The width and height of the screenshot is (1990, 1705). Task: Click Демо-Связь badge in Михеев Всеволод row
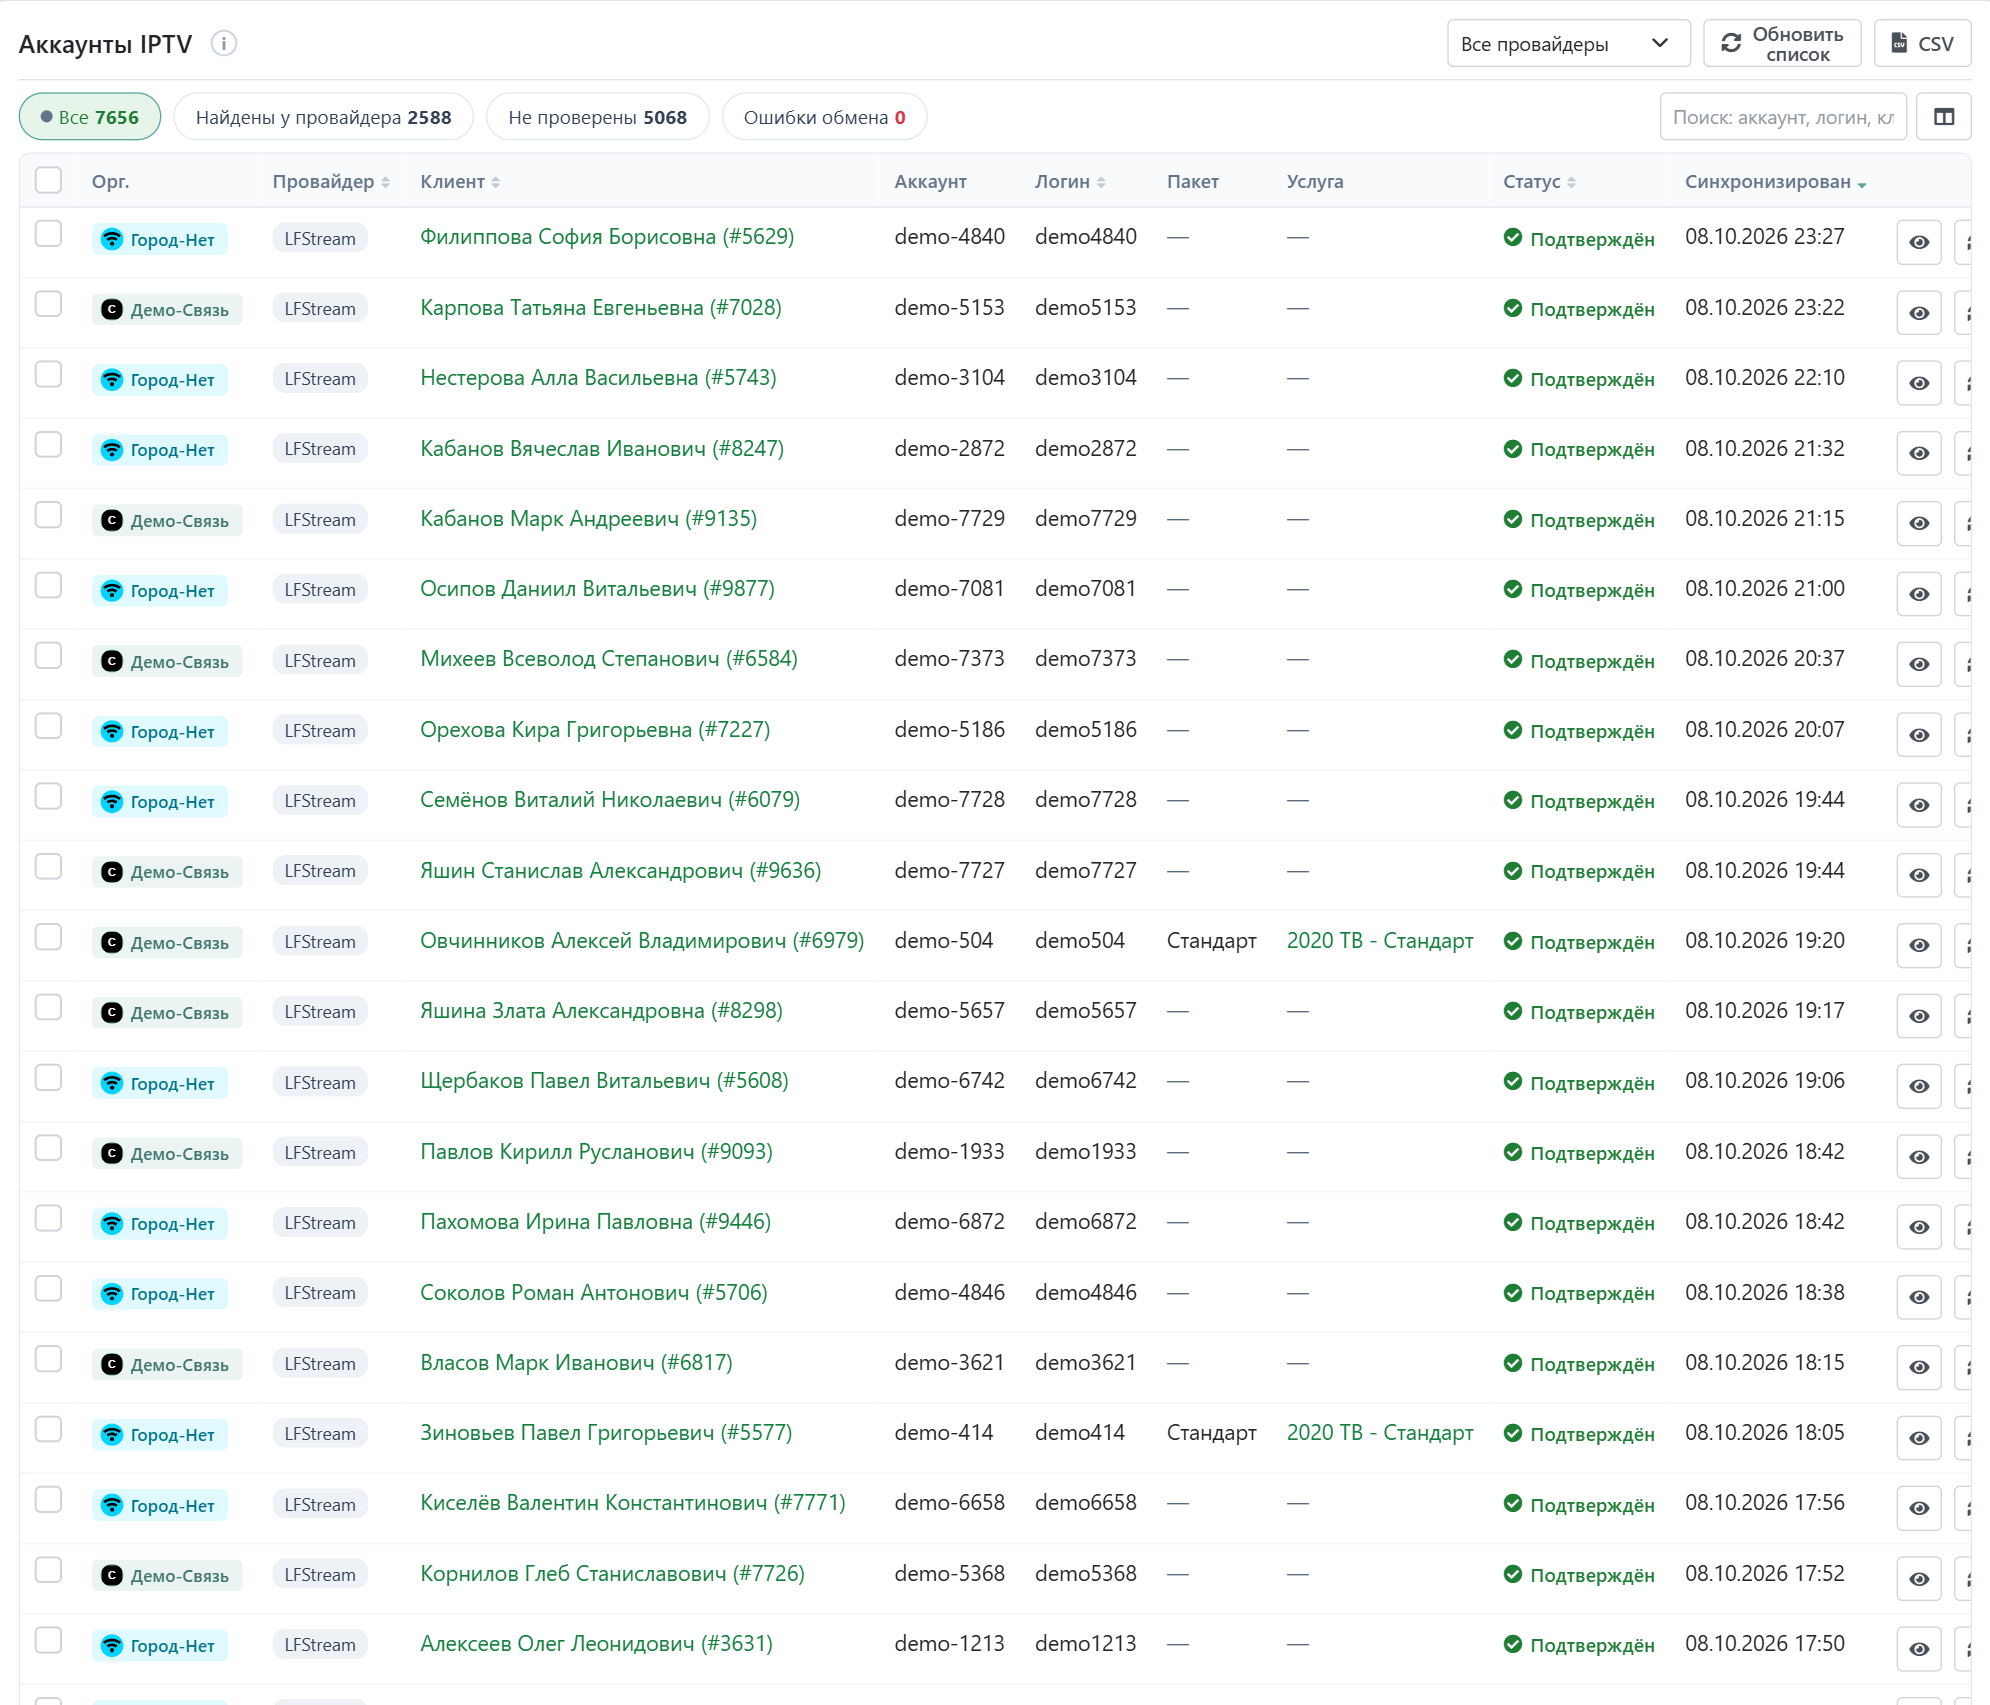[167, 661]
